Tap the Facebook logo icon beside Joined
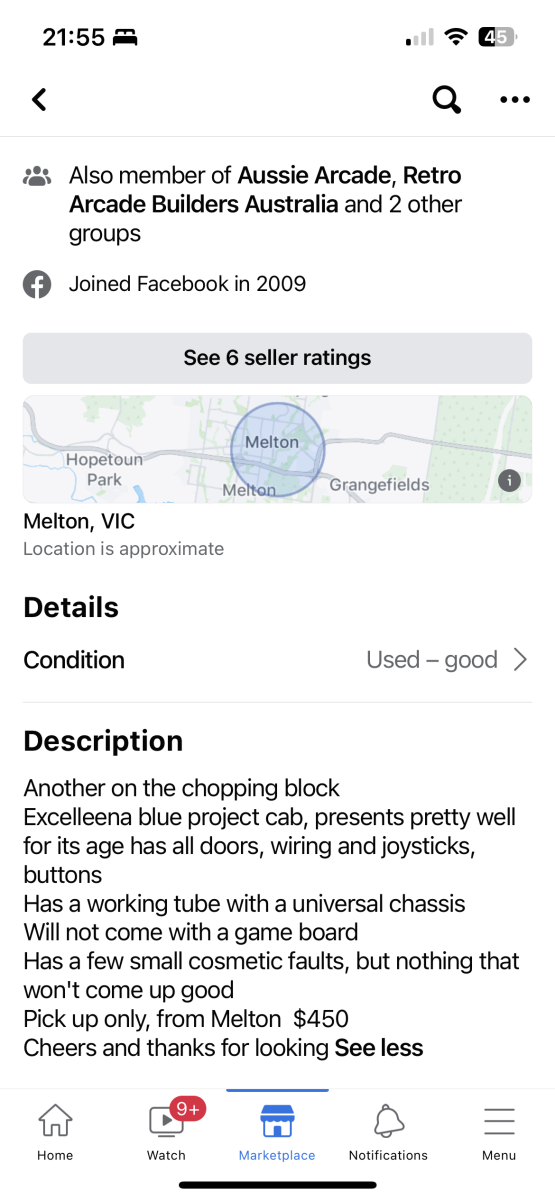555x1200 pixels. (37, 284)
